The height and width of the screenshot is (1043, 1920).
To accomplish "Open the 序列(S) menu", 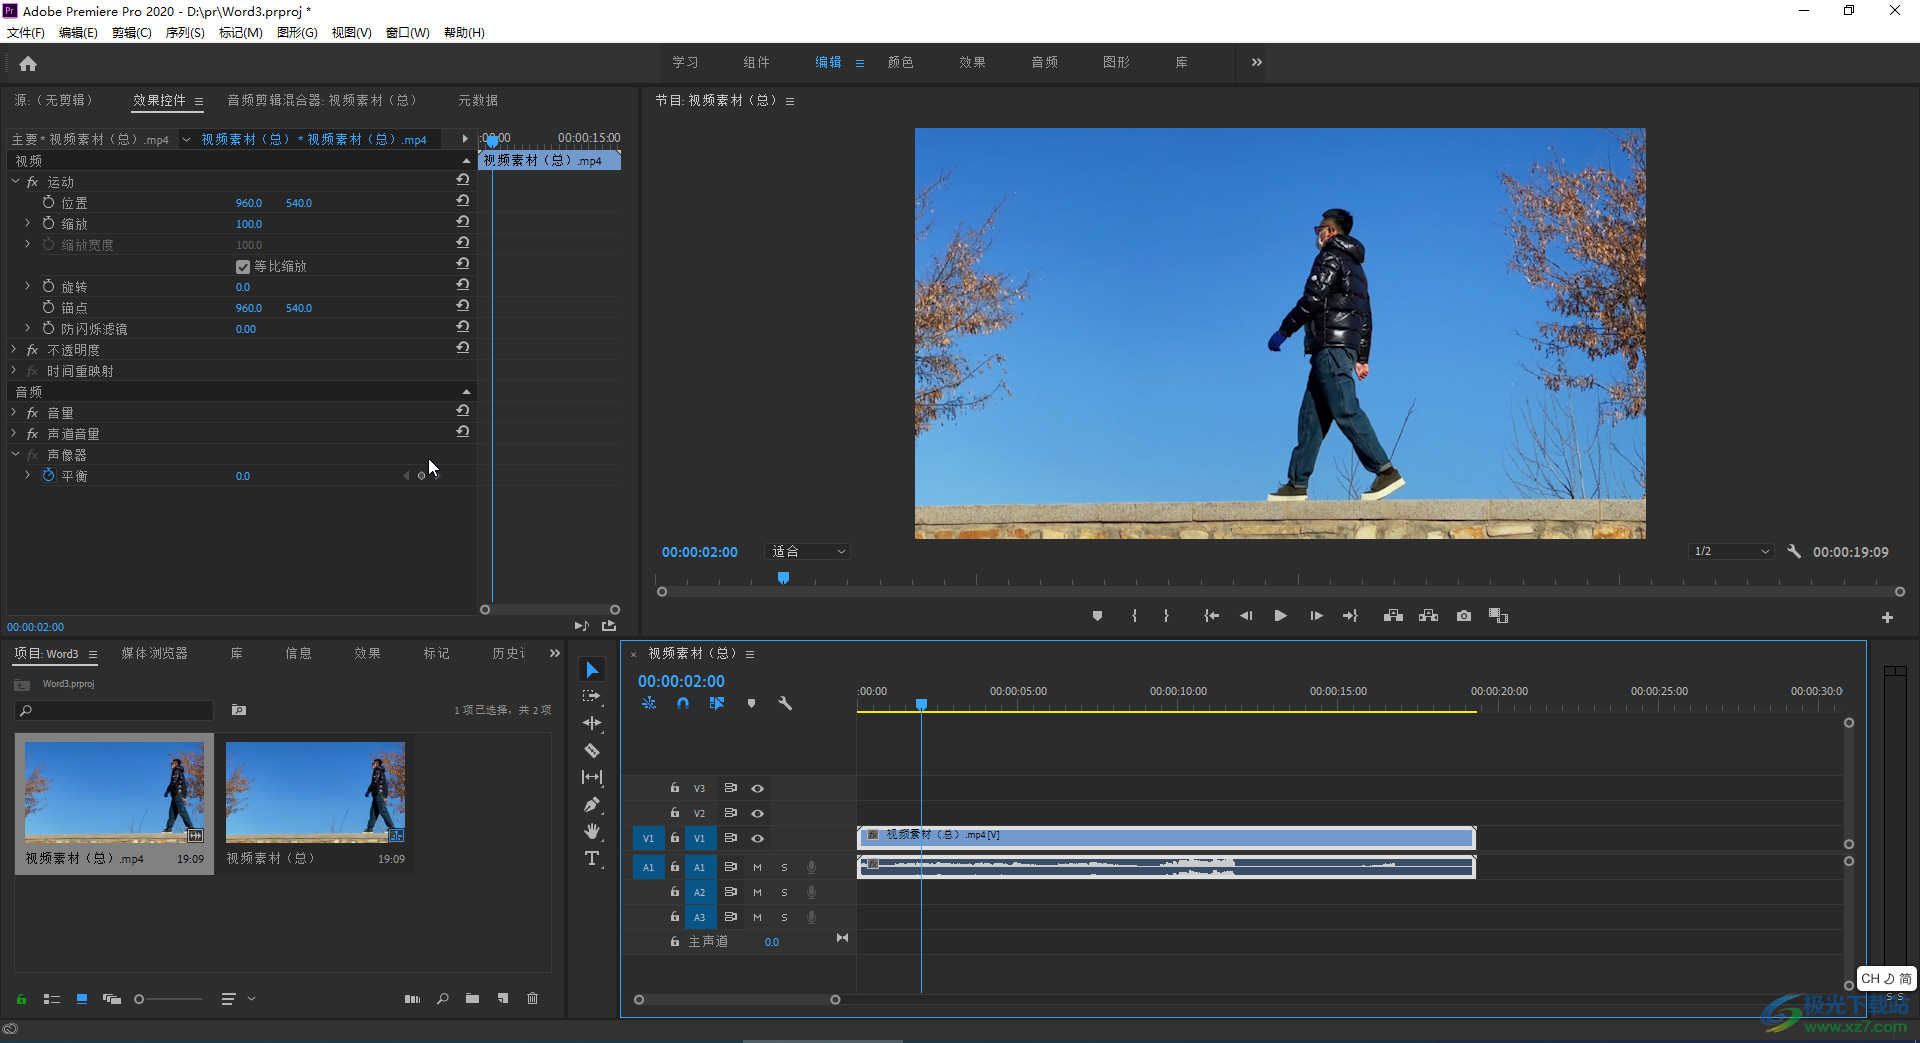I will [x=184, y=33].
